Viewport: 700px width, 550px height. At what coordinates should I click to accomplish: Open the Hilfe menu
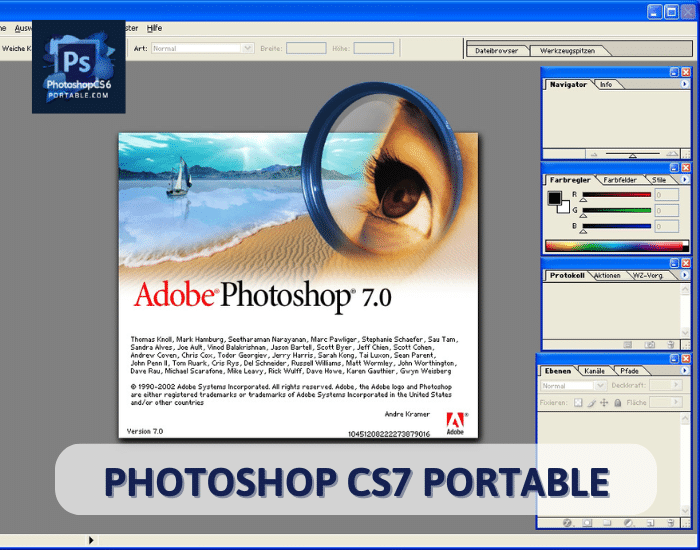pyautogui.click(x=154, y=28)
